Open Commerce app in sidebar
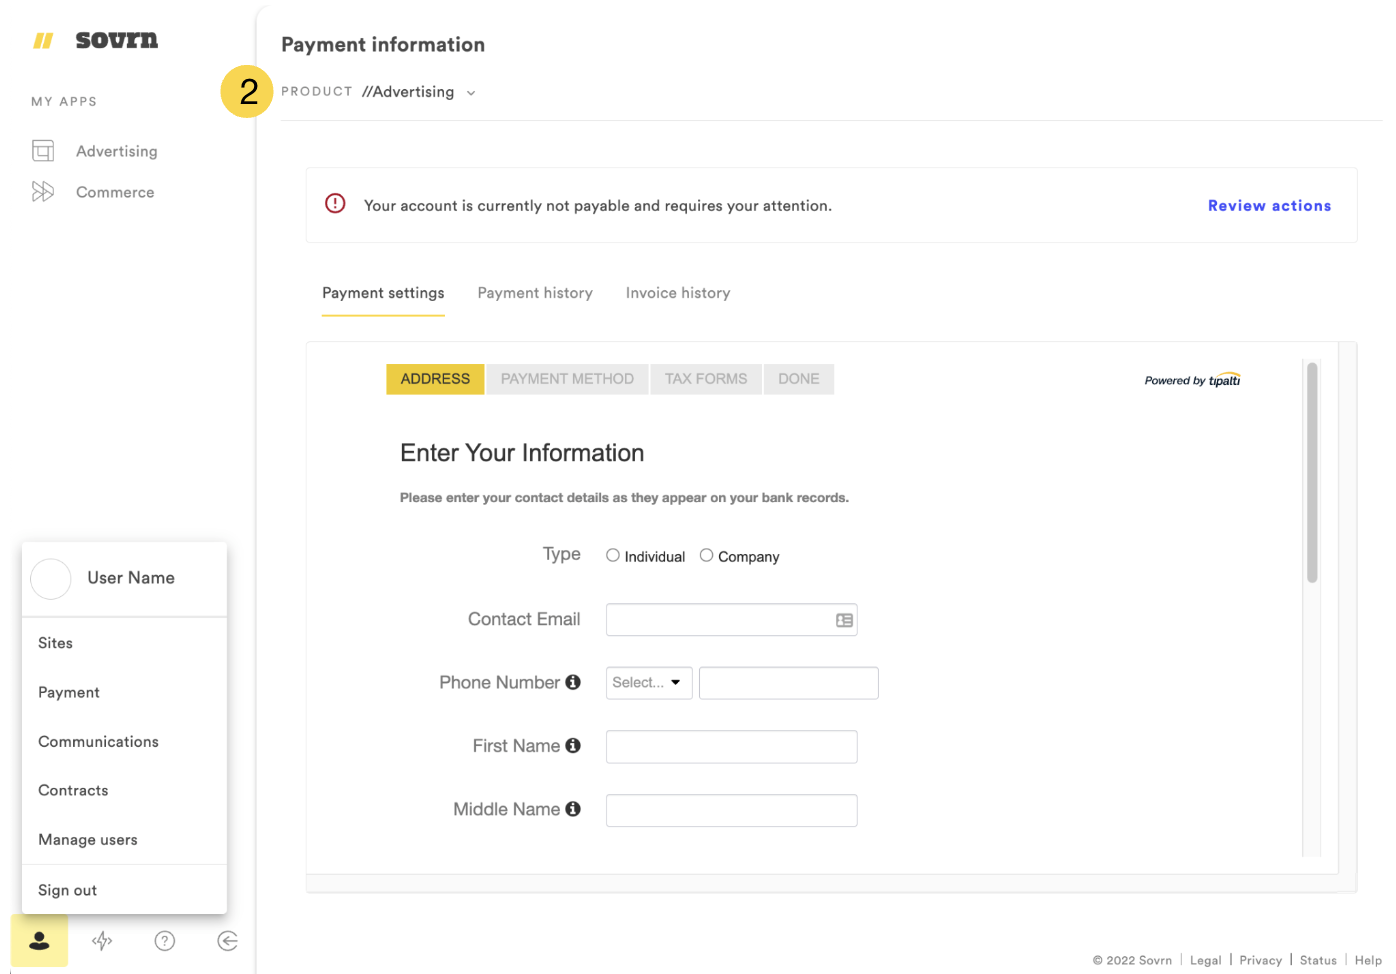Image resolution: width=1396 pixels, height=974 pixels. tap(115, 192)
